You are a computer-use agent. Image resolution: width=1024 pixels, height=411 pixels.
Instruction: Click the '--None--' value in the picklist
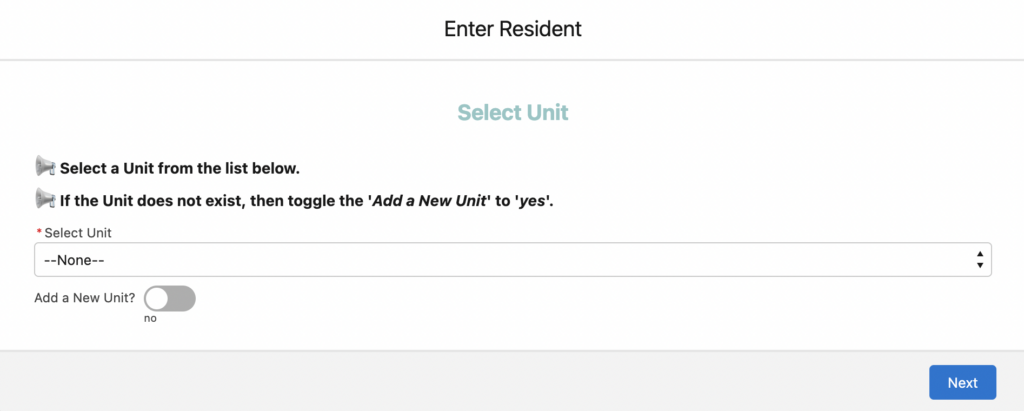tap(74, 260)
